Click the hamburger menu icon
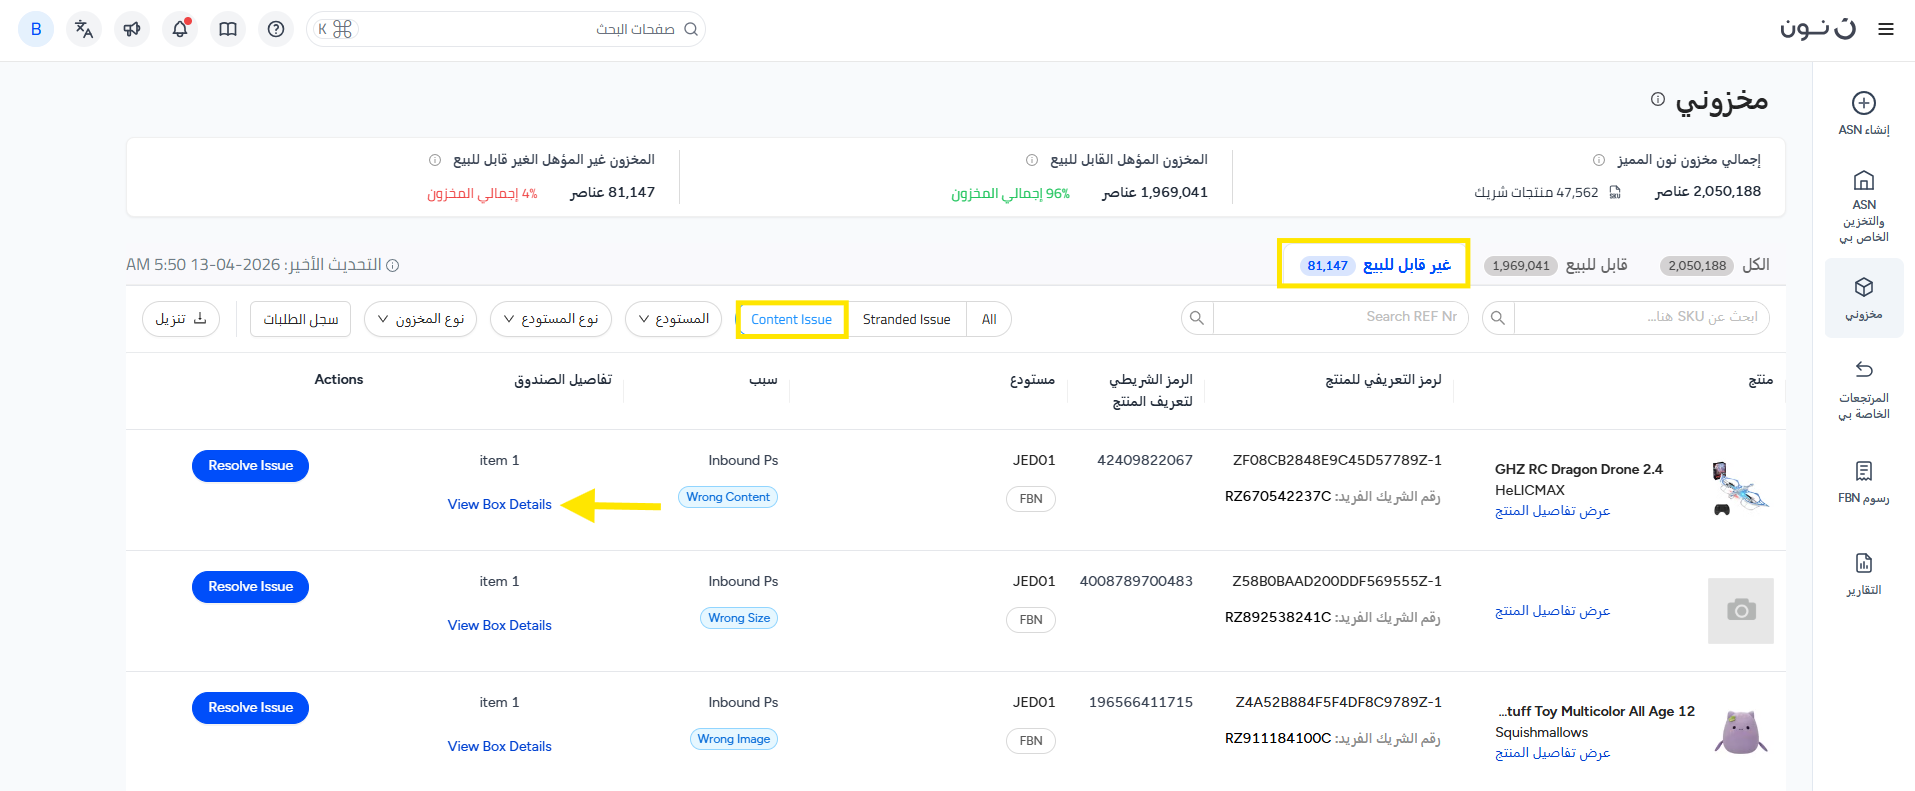This screenshot has width=1915, height=791. click(x=1886, y=29)
